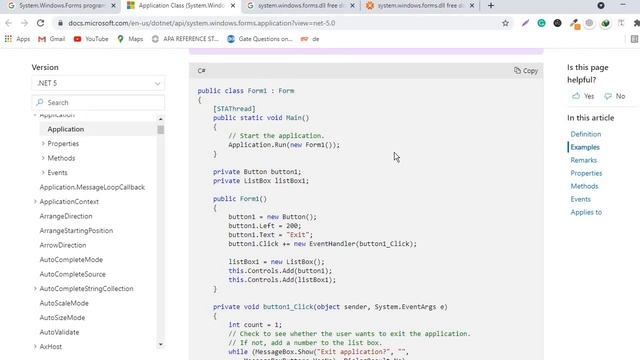Open Gate Questions on... bookmark

(x=260, y=39)
